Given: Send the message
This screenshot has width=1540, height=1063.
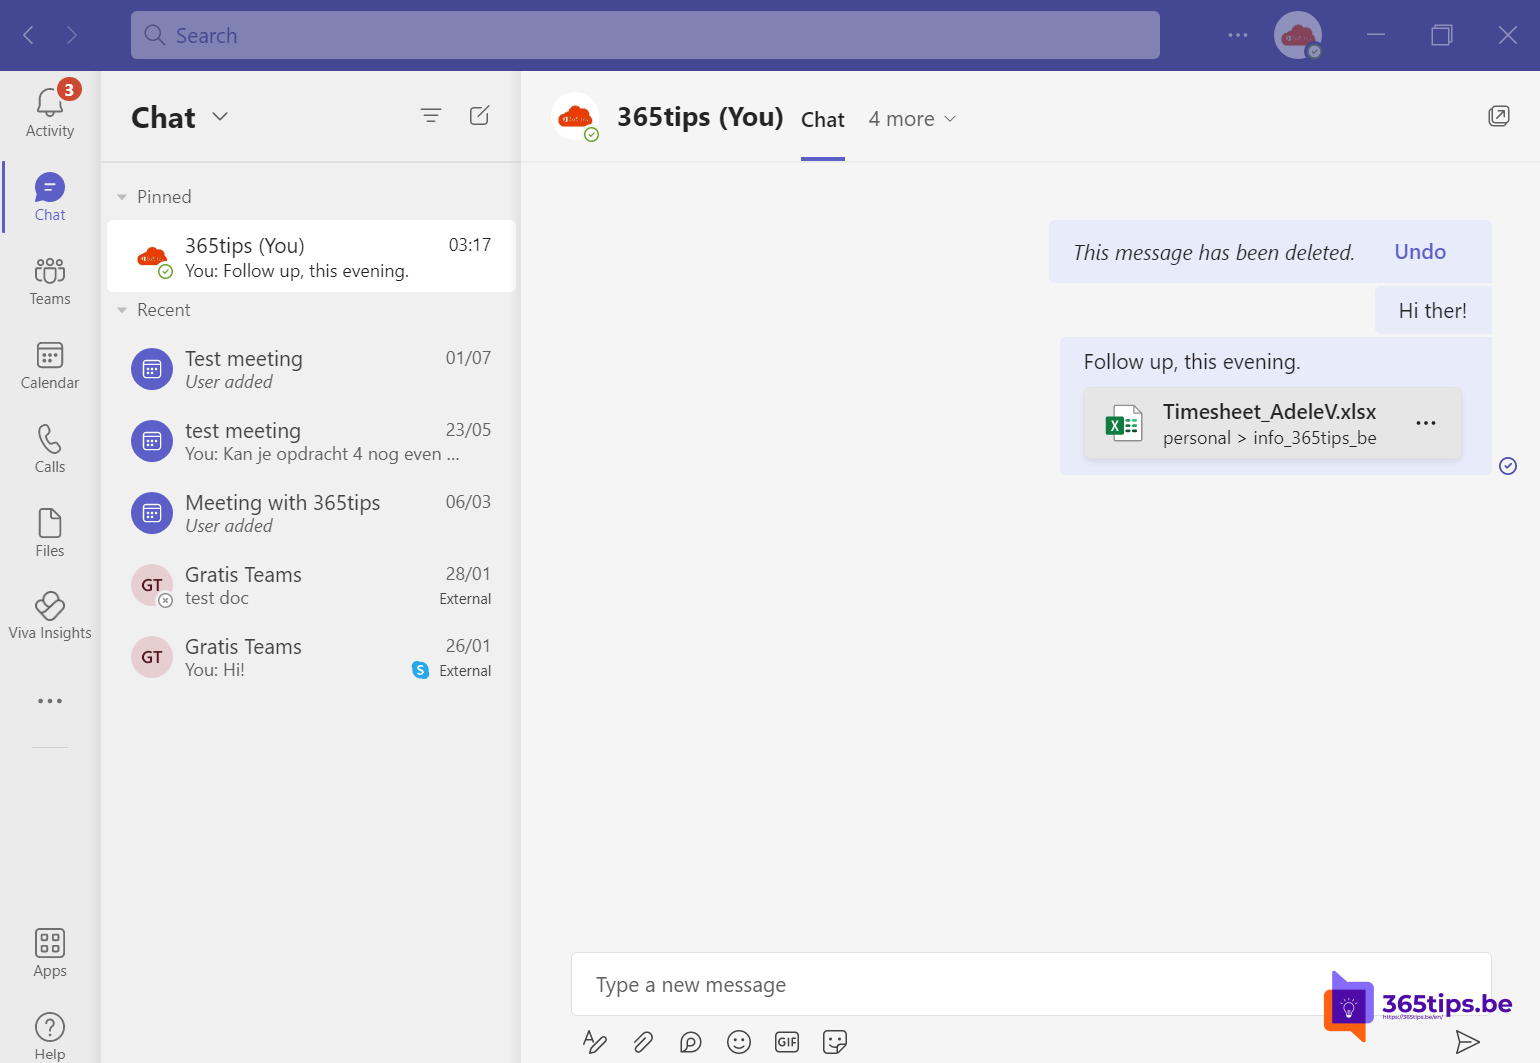Looking at the screenshot, I should (1467, 1042).
